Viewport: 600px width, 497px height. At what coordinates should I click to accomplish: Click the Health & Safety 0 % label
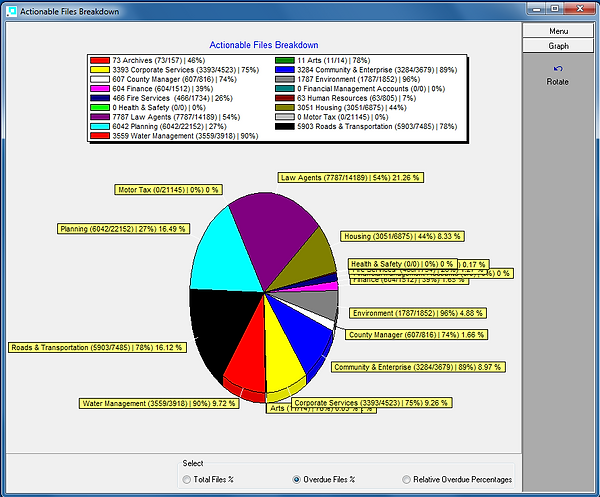402,264
